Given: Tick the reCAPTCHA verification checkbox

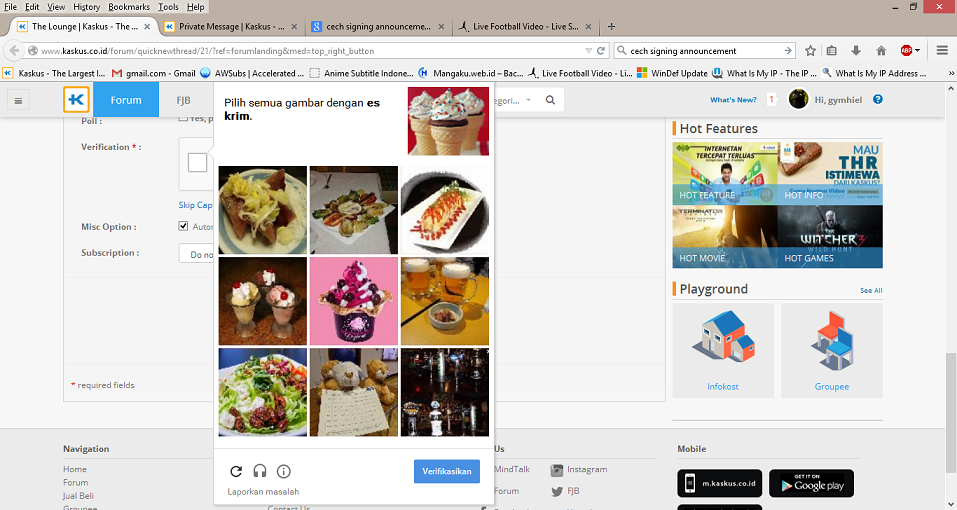Looking at the screenshot, I should coord(197,163).
